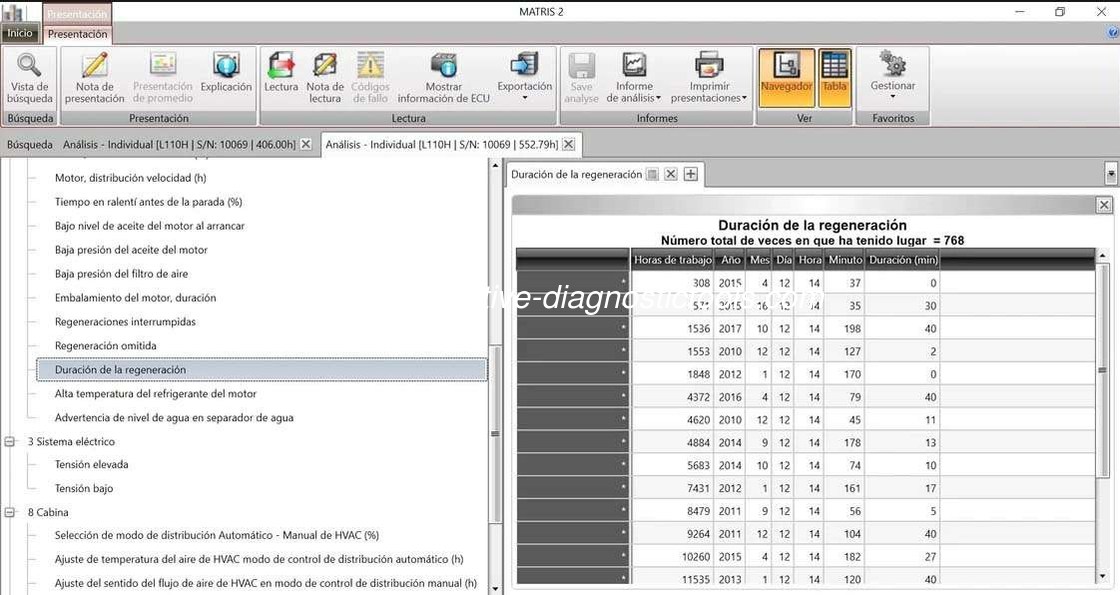This screenshot has height=595, width=1120.
Task: Click the Lectura ribbon icon
Action: 281,75
